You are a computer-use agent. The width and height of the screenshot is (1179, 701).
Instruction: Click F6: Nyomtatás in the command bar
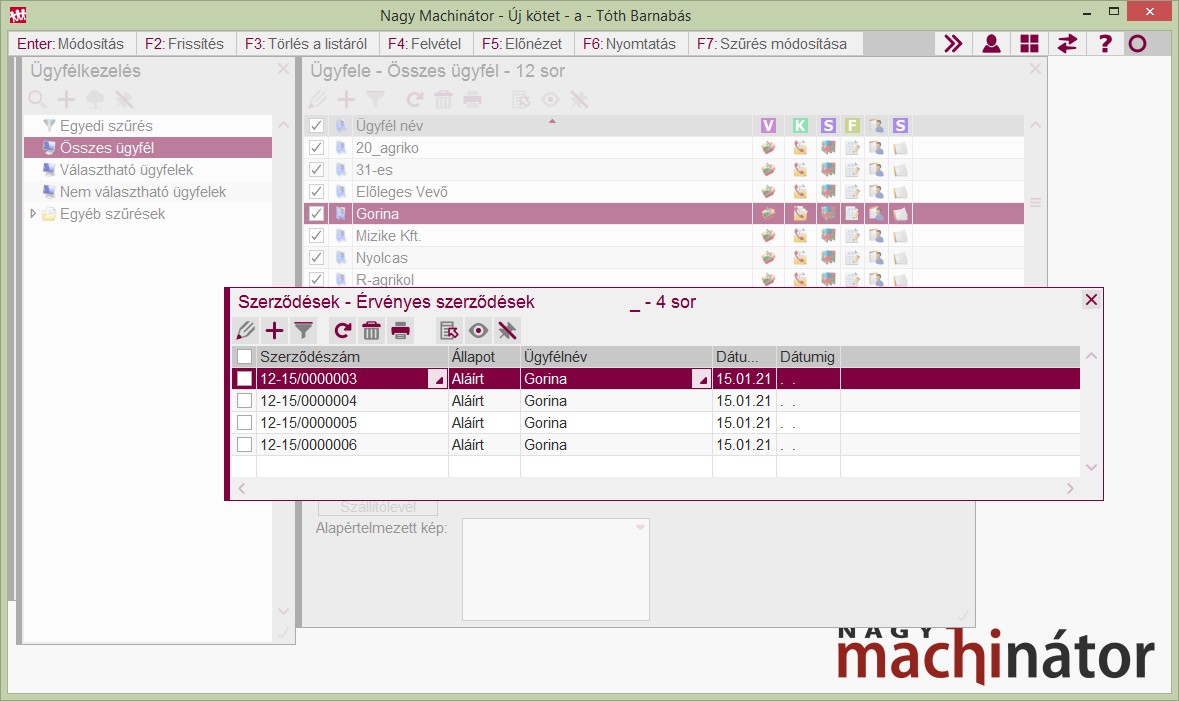tap(629, 44)
